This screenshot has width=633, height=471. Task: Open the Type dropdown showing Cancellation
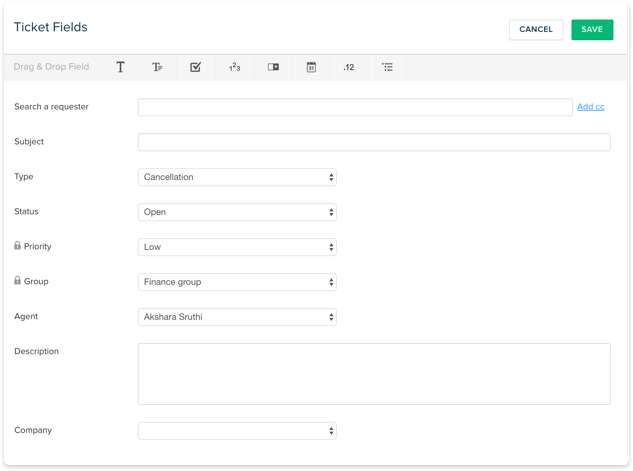pyautogui.click(x=237, y=177)
